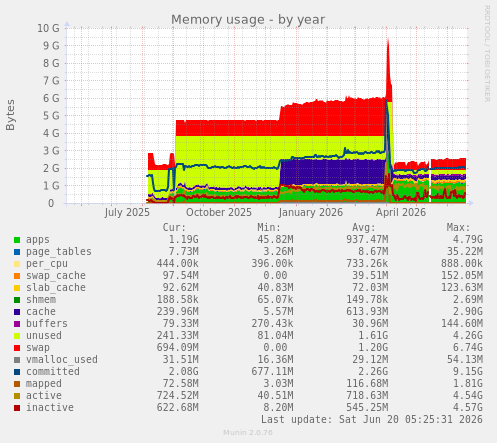Click active minimum value 40.51M
The height and width of the screenshot is (443, 497).
(x=275, y=396)
